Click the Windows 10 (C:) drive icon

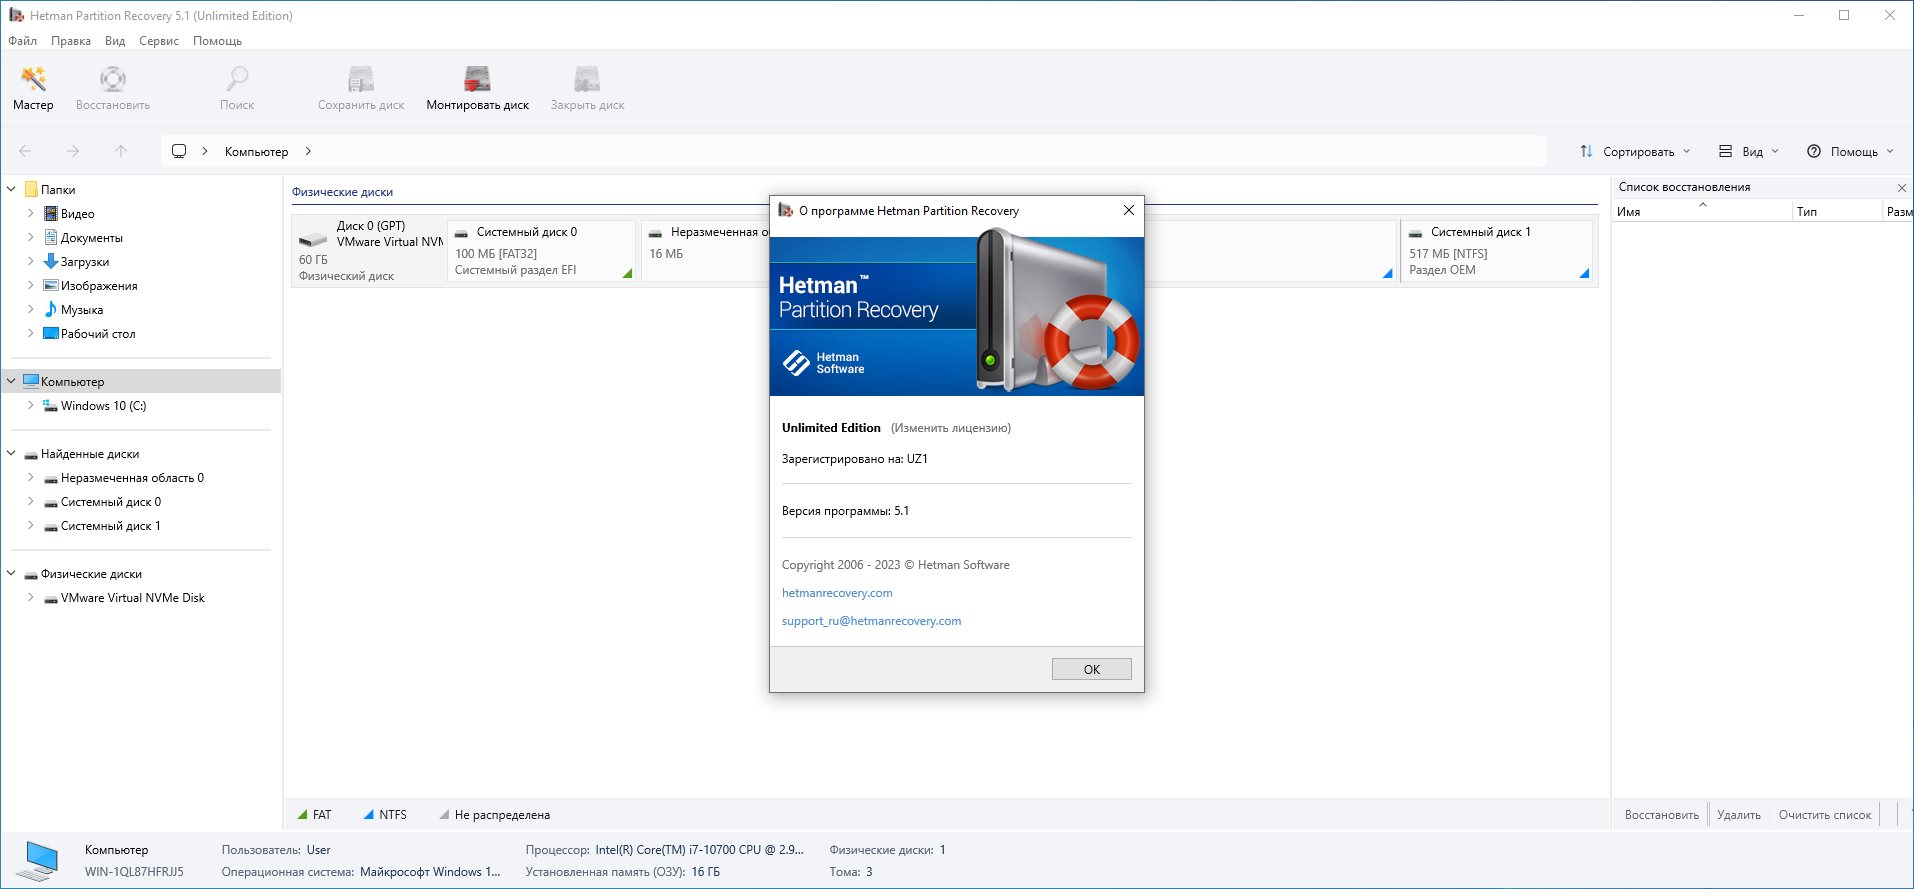[50, 406]
